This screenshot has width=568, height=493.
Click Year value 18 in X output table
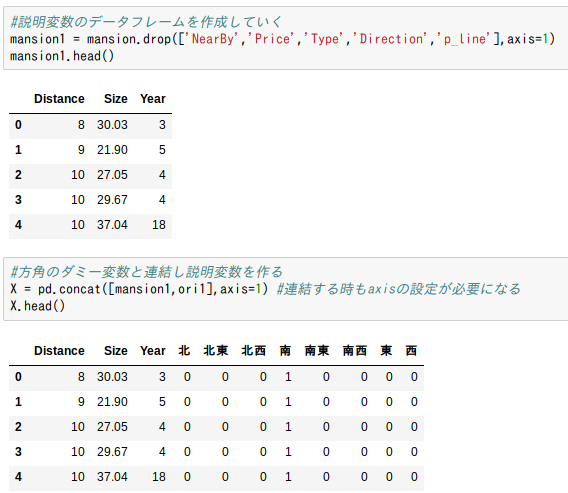(x=159, y=477)
